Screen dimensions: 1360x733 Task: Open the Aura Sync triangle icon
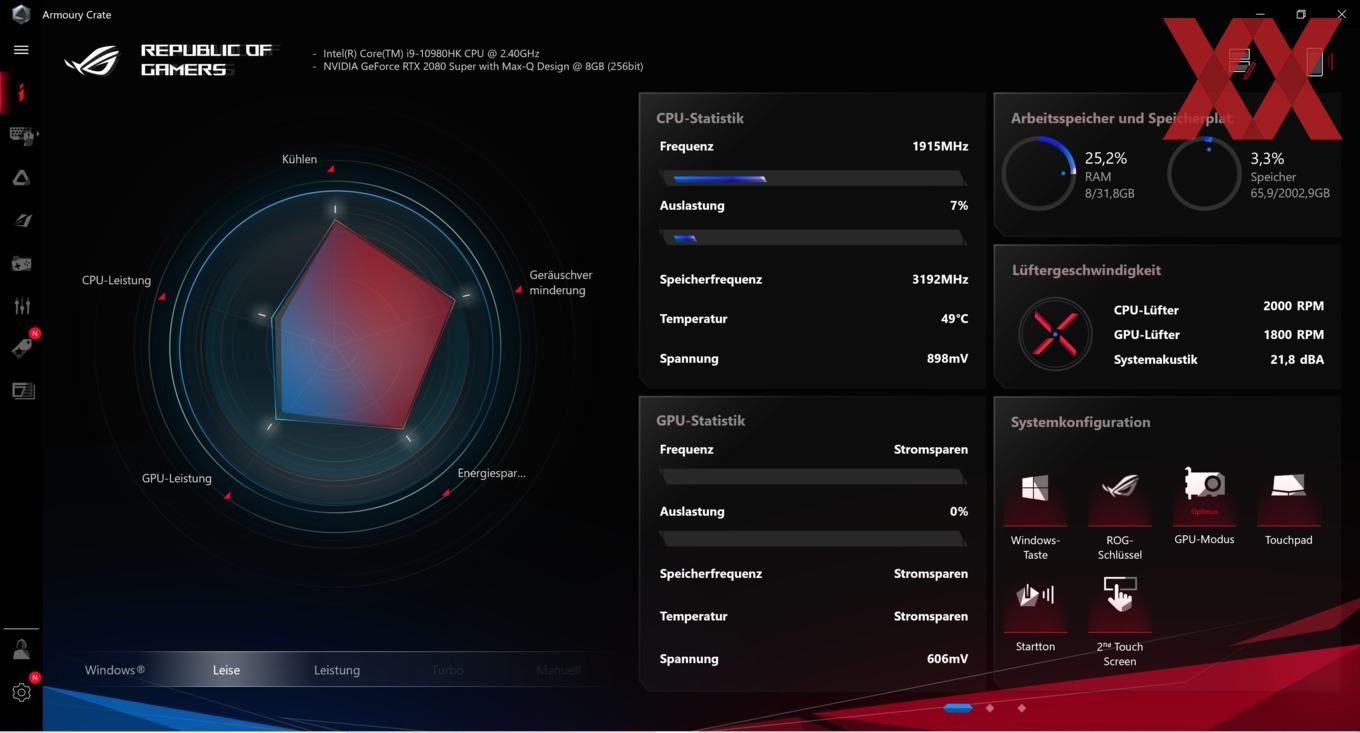pos(21,178)
